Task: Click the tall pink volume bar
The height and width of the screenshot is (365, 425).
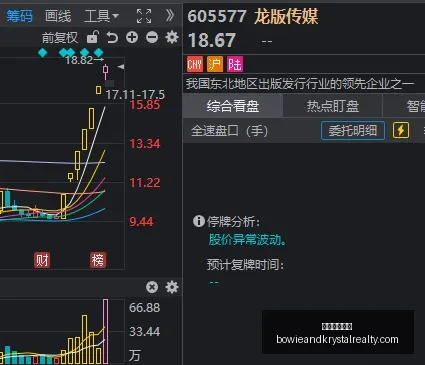Action: point(106,331)
